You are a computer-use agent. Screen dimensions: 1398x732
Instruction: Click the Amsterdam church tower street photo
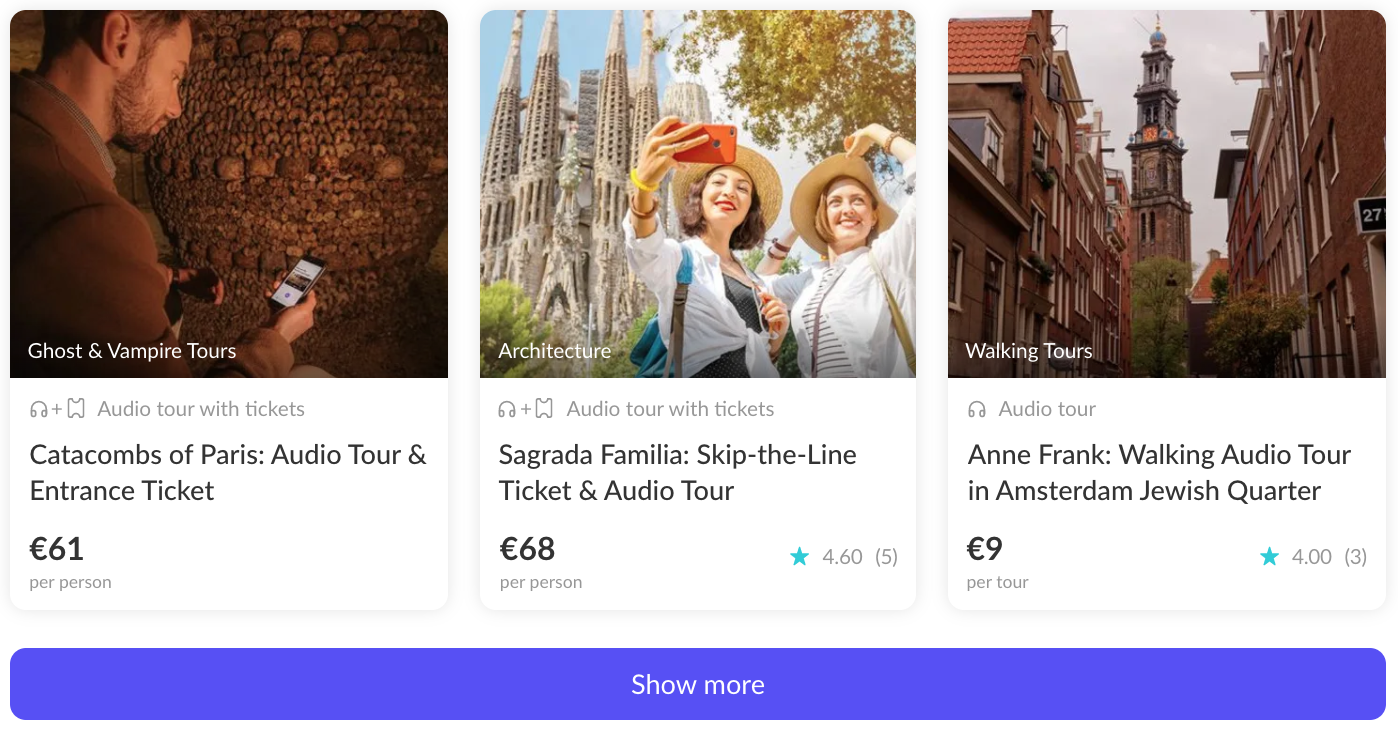click(1166, 180)
